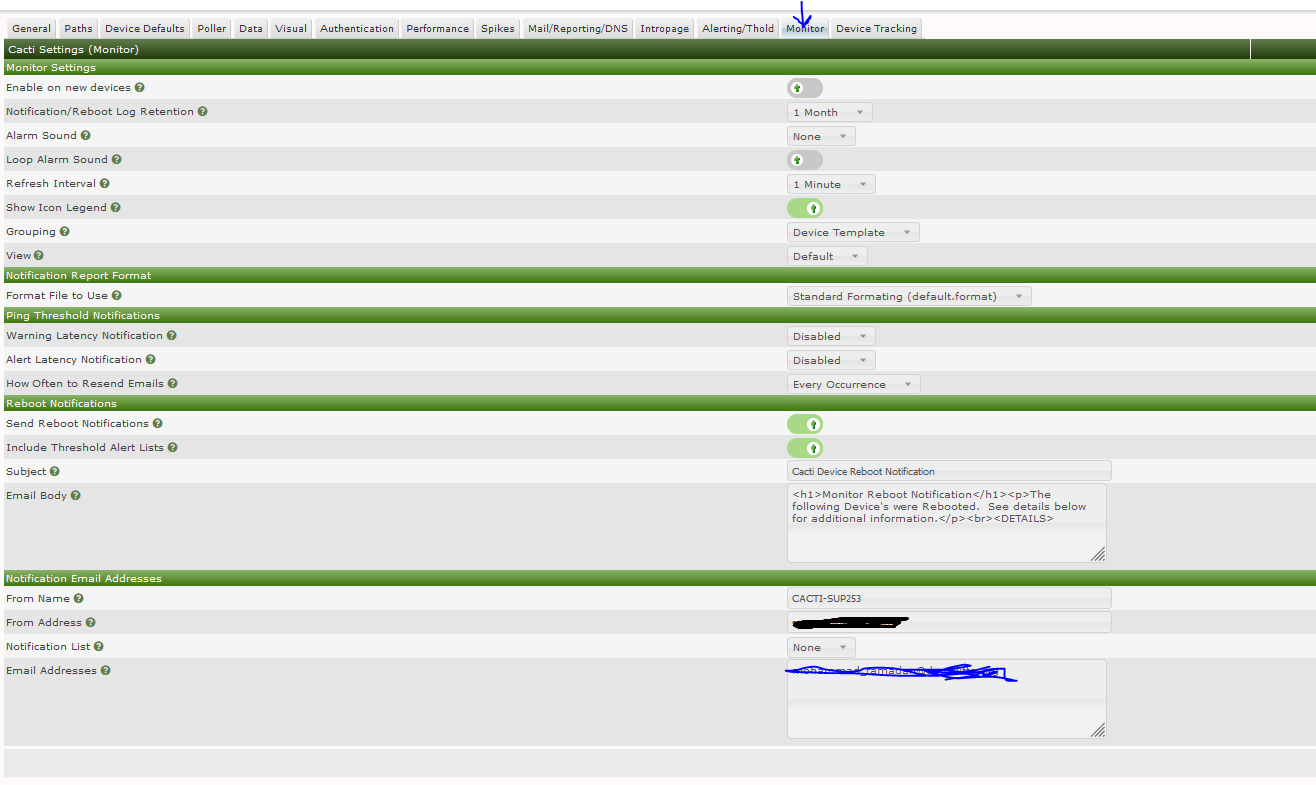Viewport: 1316px width, 785px height.
Task: Open the Alerting/Thold tab
Action: [x=738, y=29]
